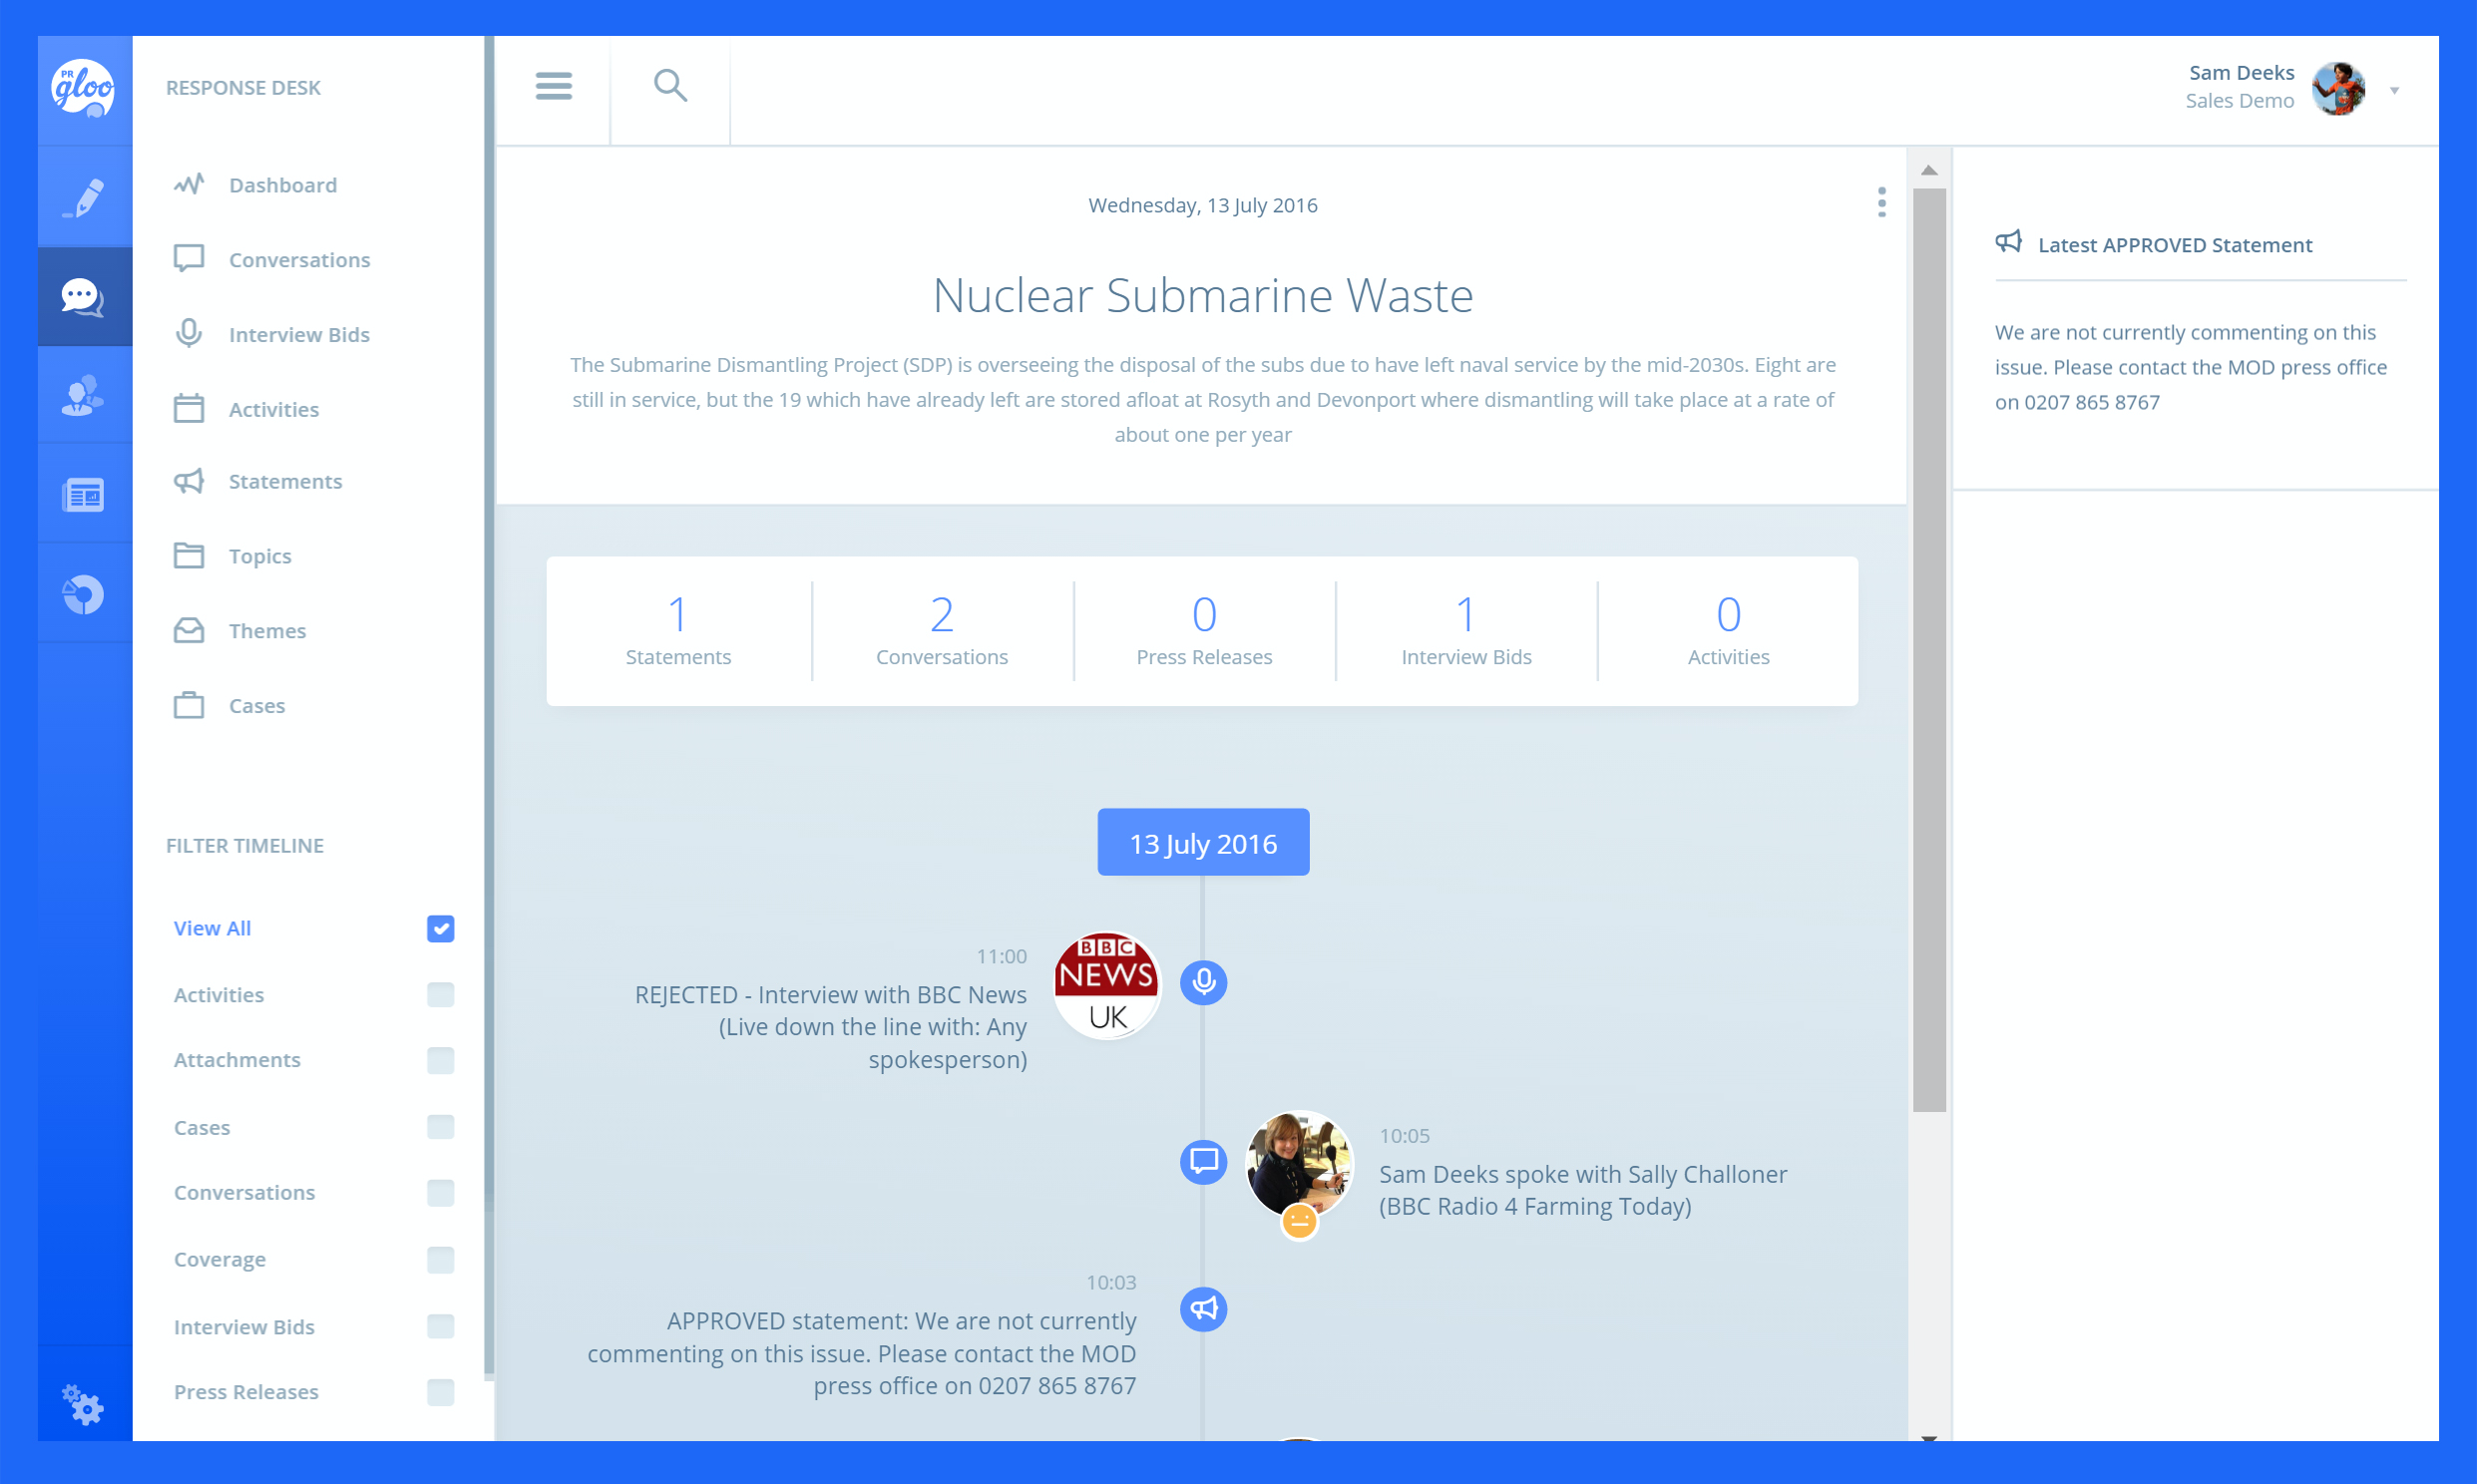Click the PR gloo logo
2477x1484 pixels.
84,89
